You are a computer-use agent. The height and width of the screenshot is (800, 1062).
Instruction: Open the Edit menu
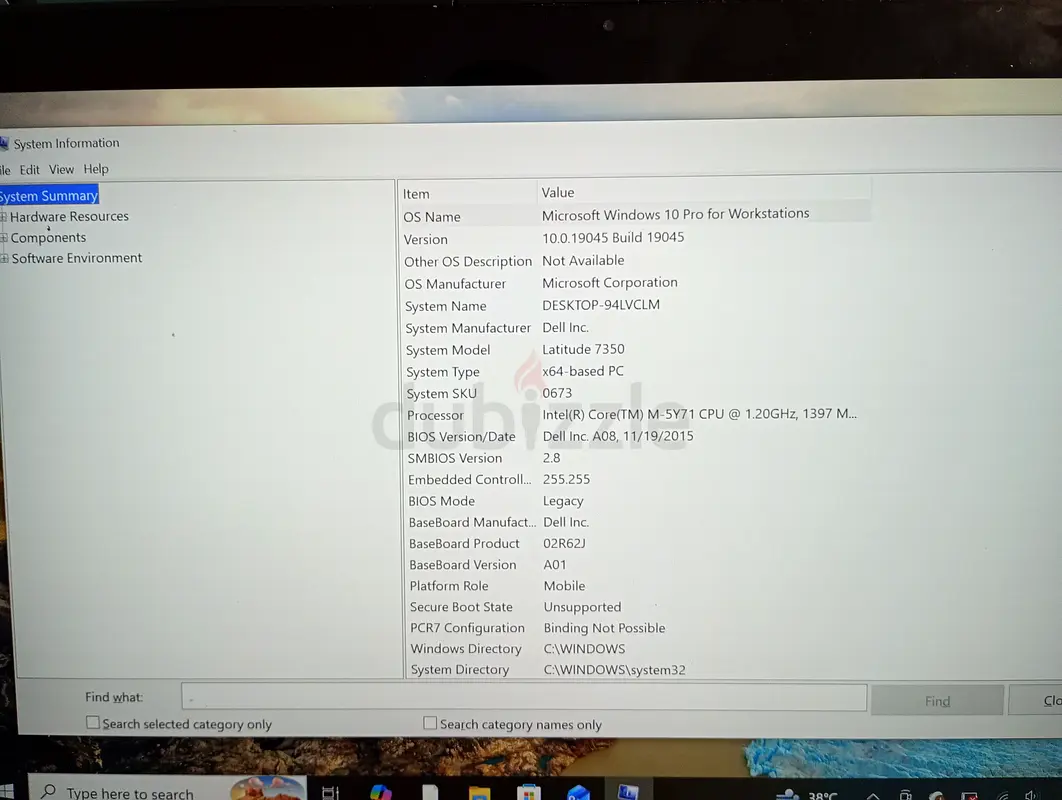29,170
